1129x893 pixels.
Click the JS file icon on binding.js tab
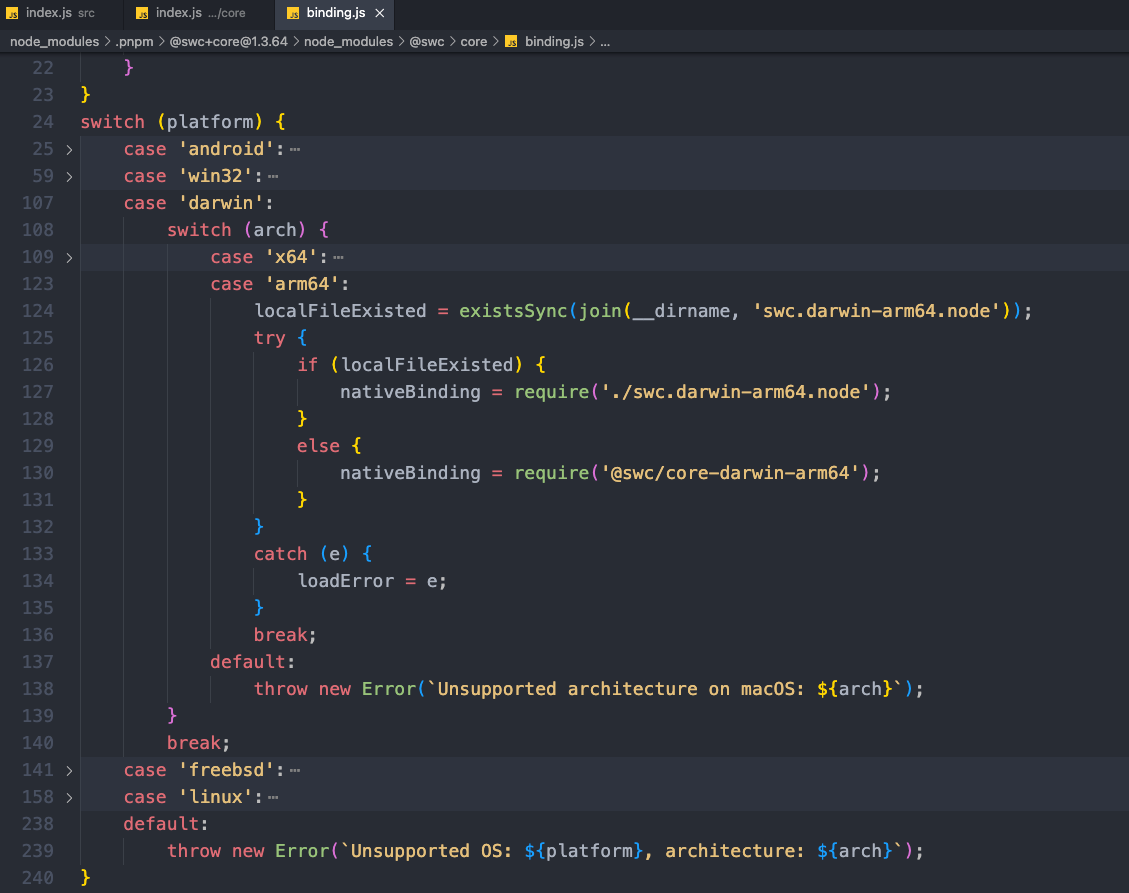[292, 13]
